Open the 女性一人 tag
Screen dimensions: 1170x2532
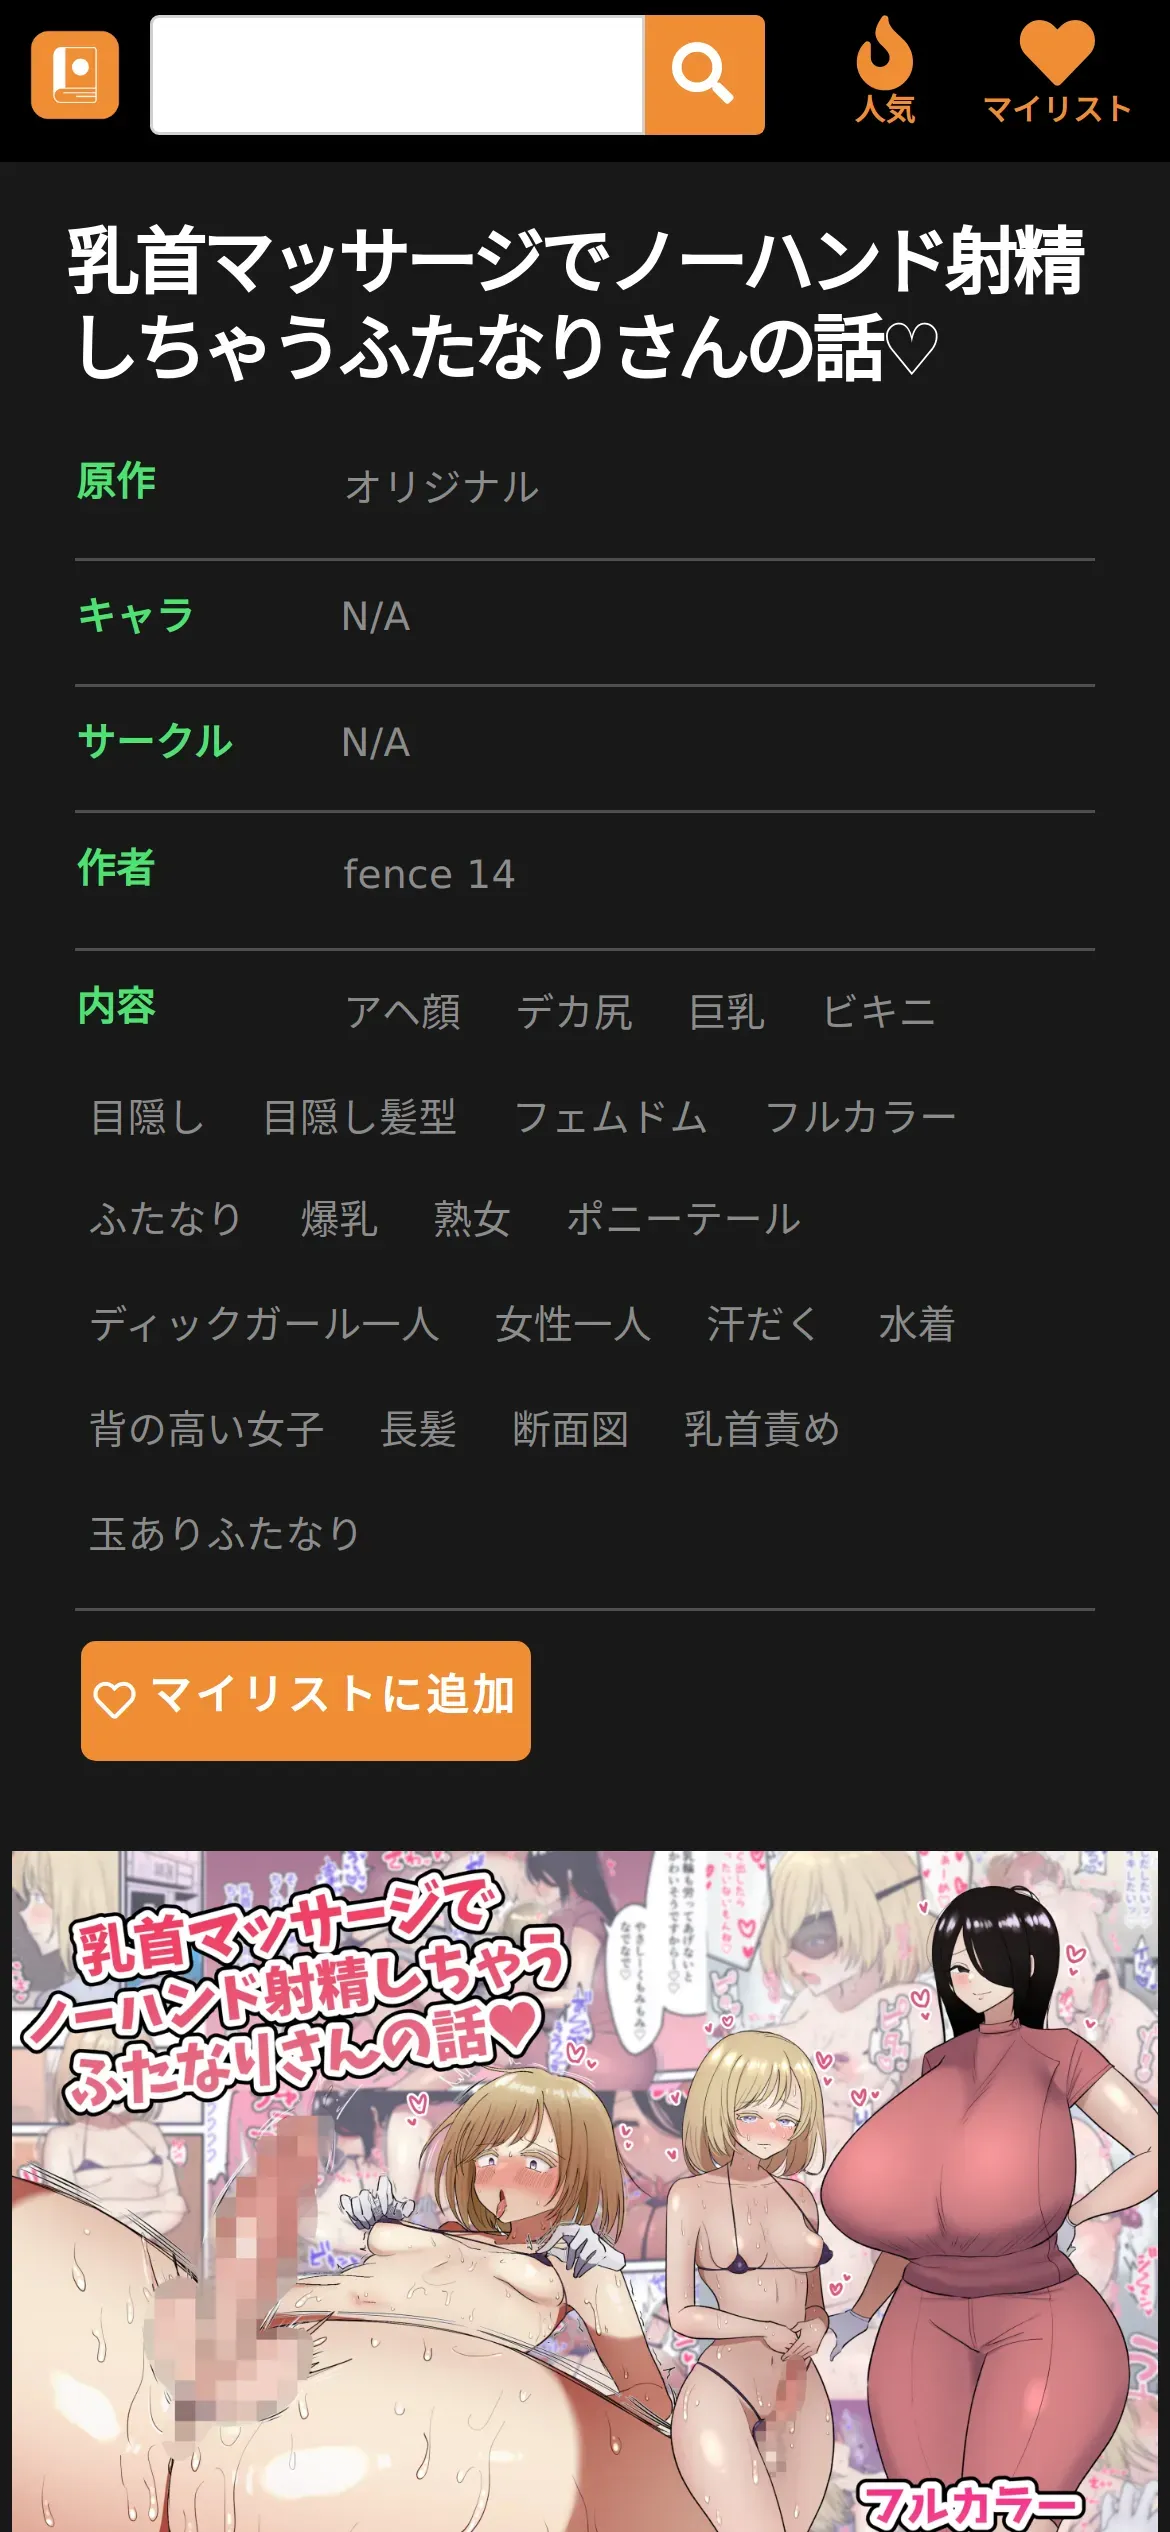pos(573,1324)
